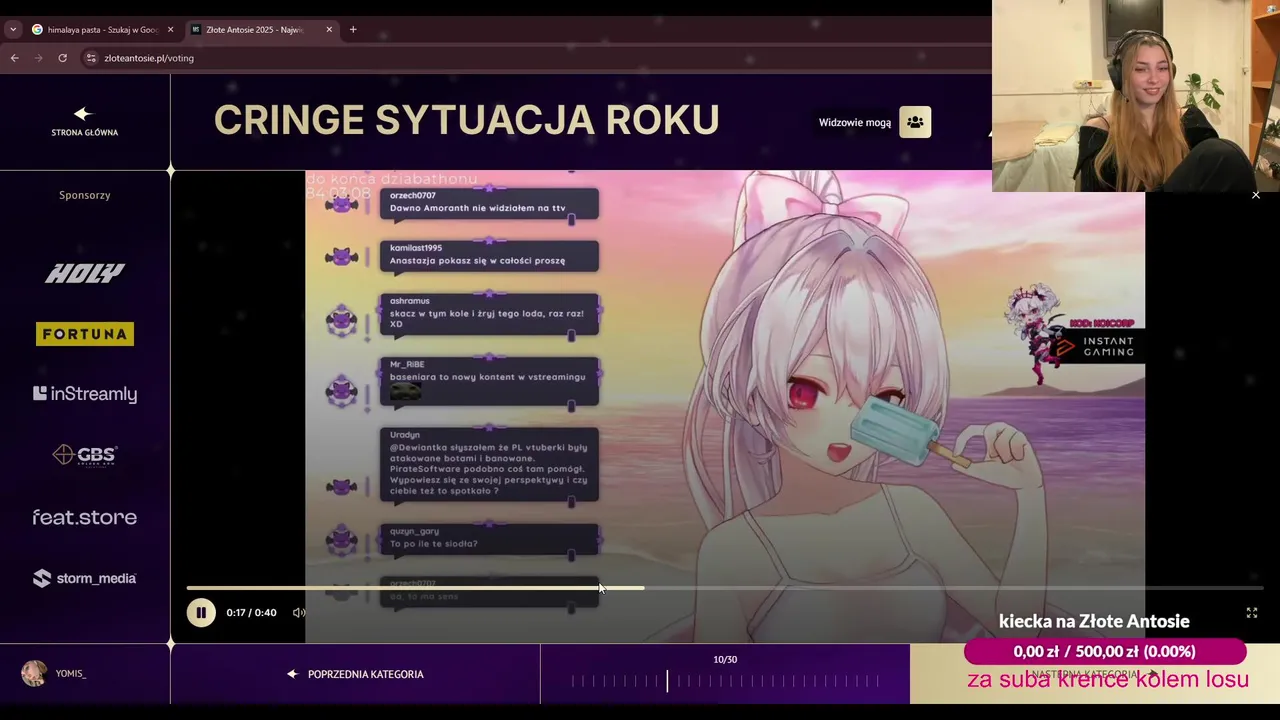Click the viewers group icon button
This screenshot has width=1280, height=720.
[915, 122]
